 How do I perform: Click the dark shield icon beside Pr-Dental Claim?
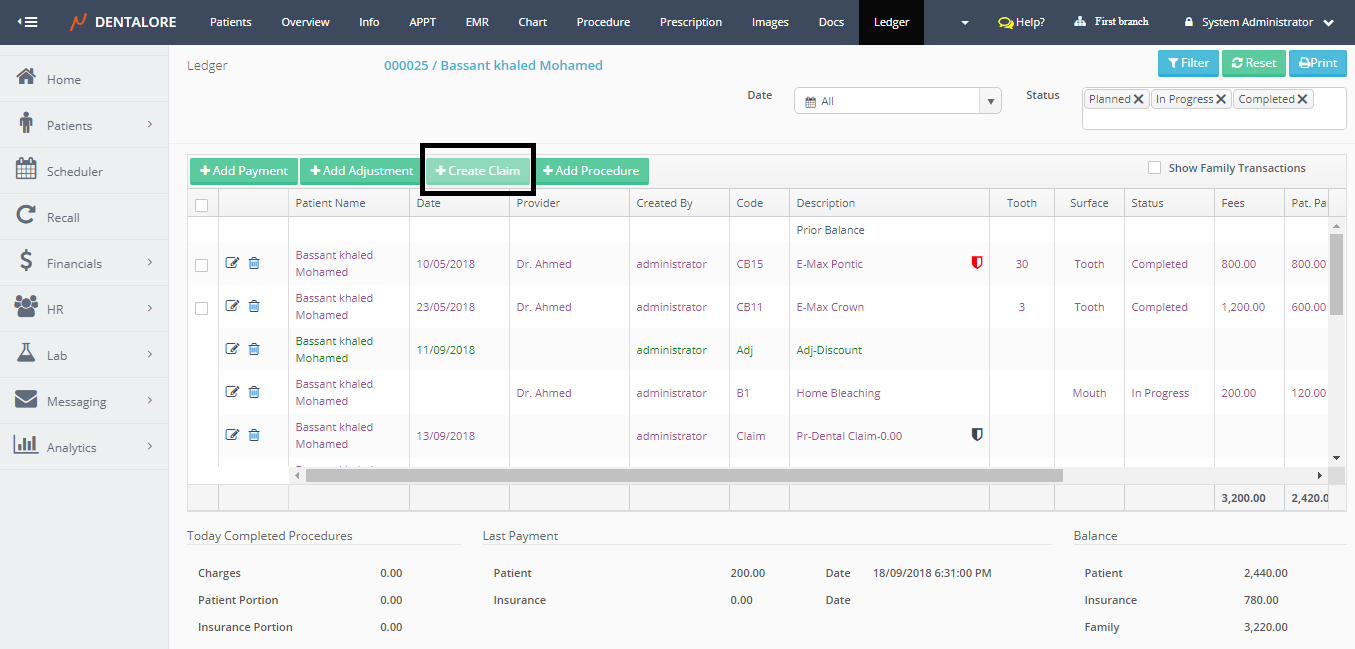coord(977,435)
